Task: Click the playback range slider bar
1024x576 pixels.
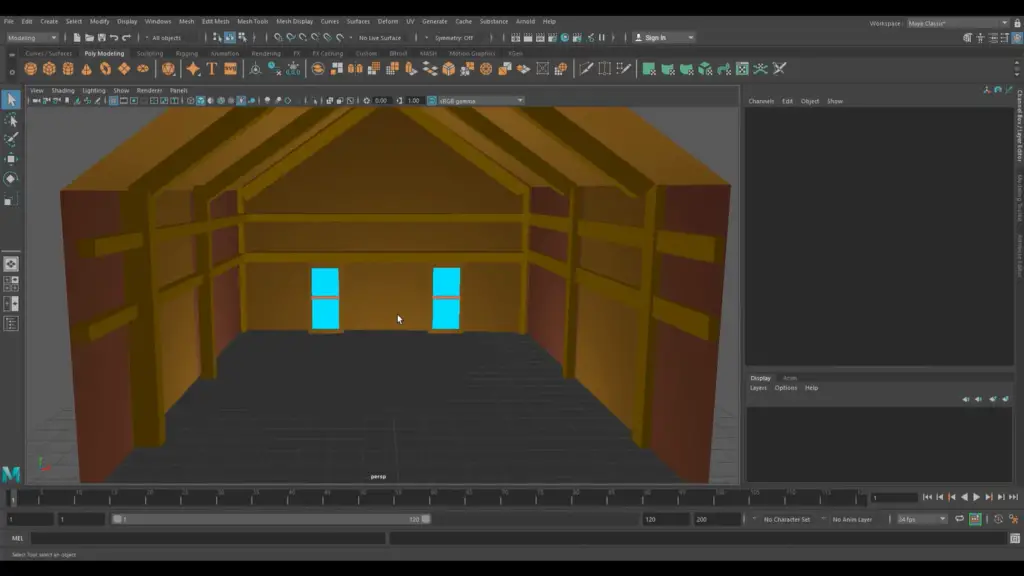Action: pyautogui.click(x=270, y=519)
